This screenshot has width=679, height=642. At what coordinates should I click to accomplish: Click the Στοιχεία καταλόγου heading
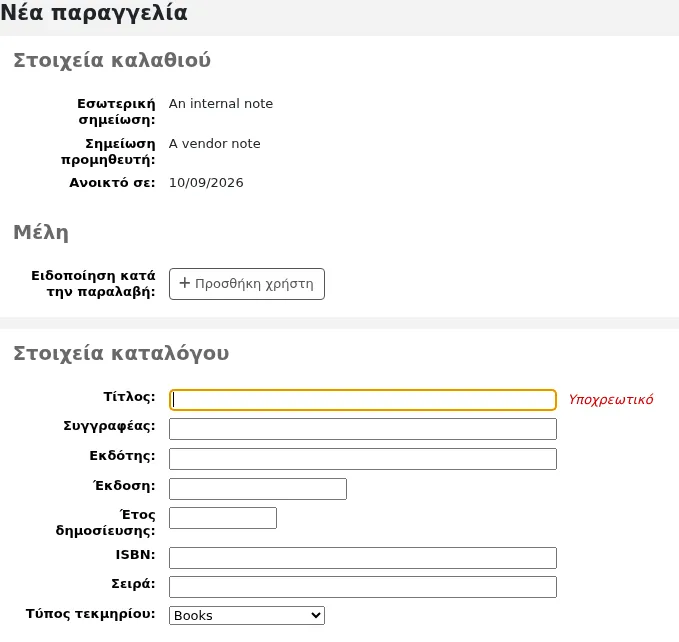pos(121,353)
